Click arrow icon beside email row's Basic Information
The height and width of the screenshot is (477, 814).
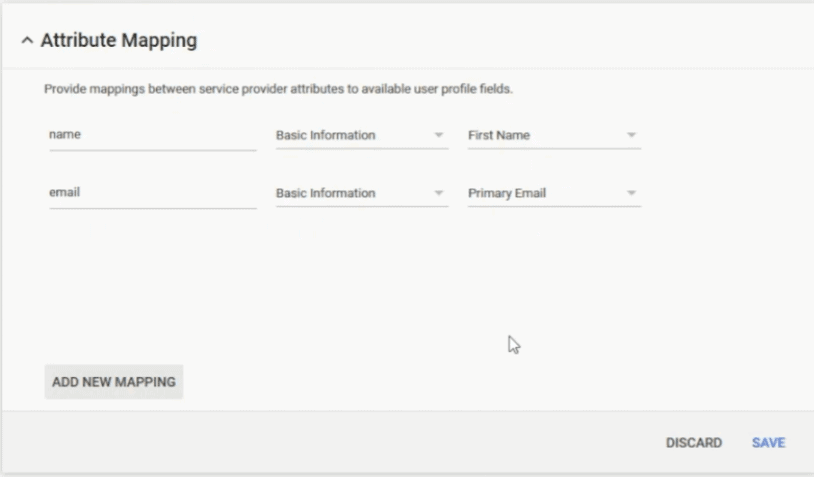pyautogui.click(x=439, y=193)
